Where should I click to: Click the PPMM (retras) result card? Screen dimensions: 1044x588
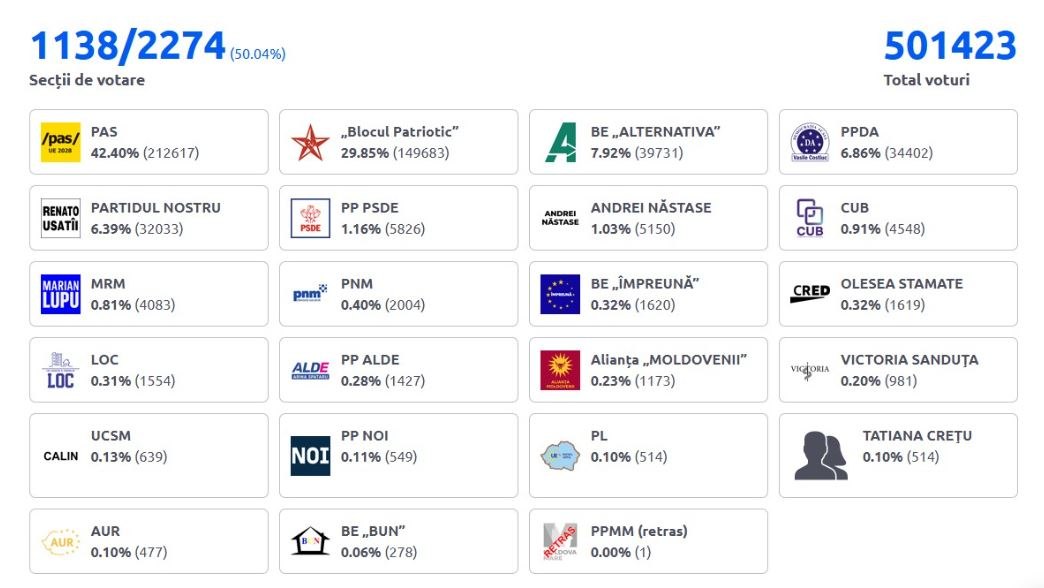tap(648, 541)
